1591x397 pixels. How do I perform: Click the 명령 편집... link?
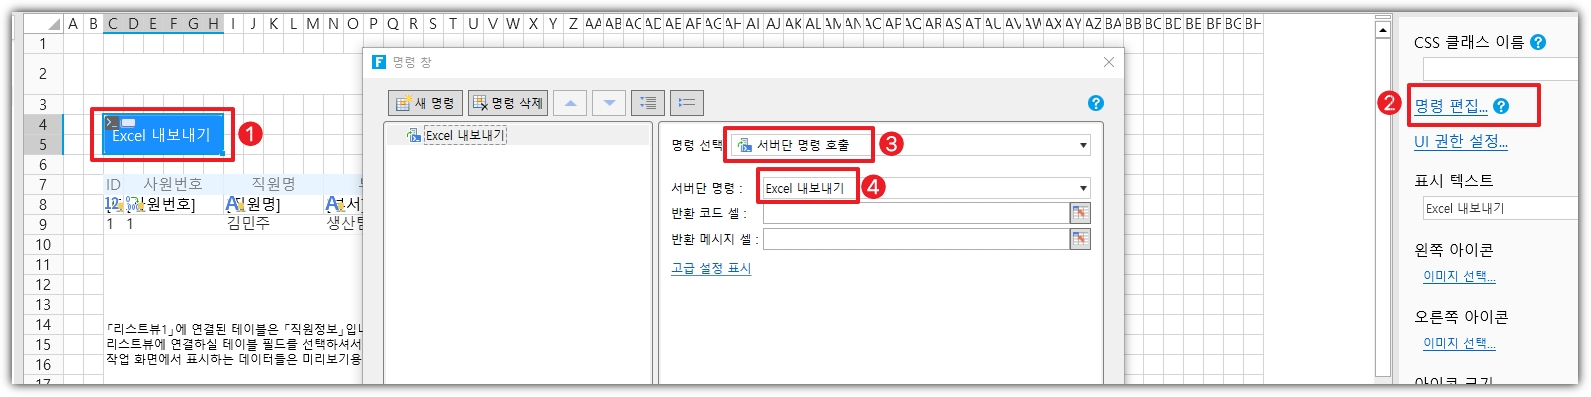pyautogui.click(x=1451, y=106)
